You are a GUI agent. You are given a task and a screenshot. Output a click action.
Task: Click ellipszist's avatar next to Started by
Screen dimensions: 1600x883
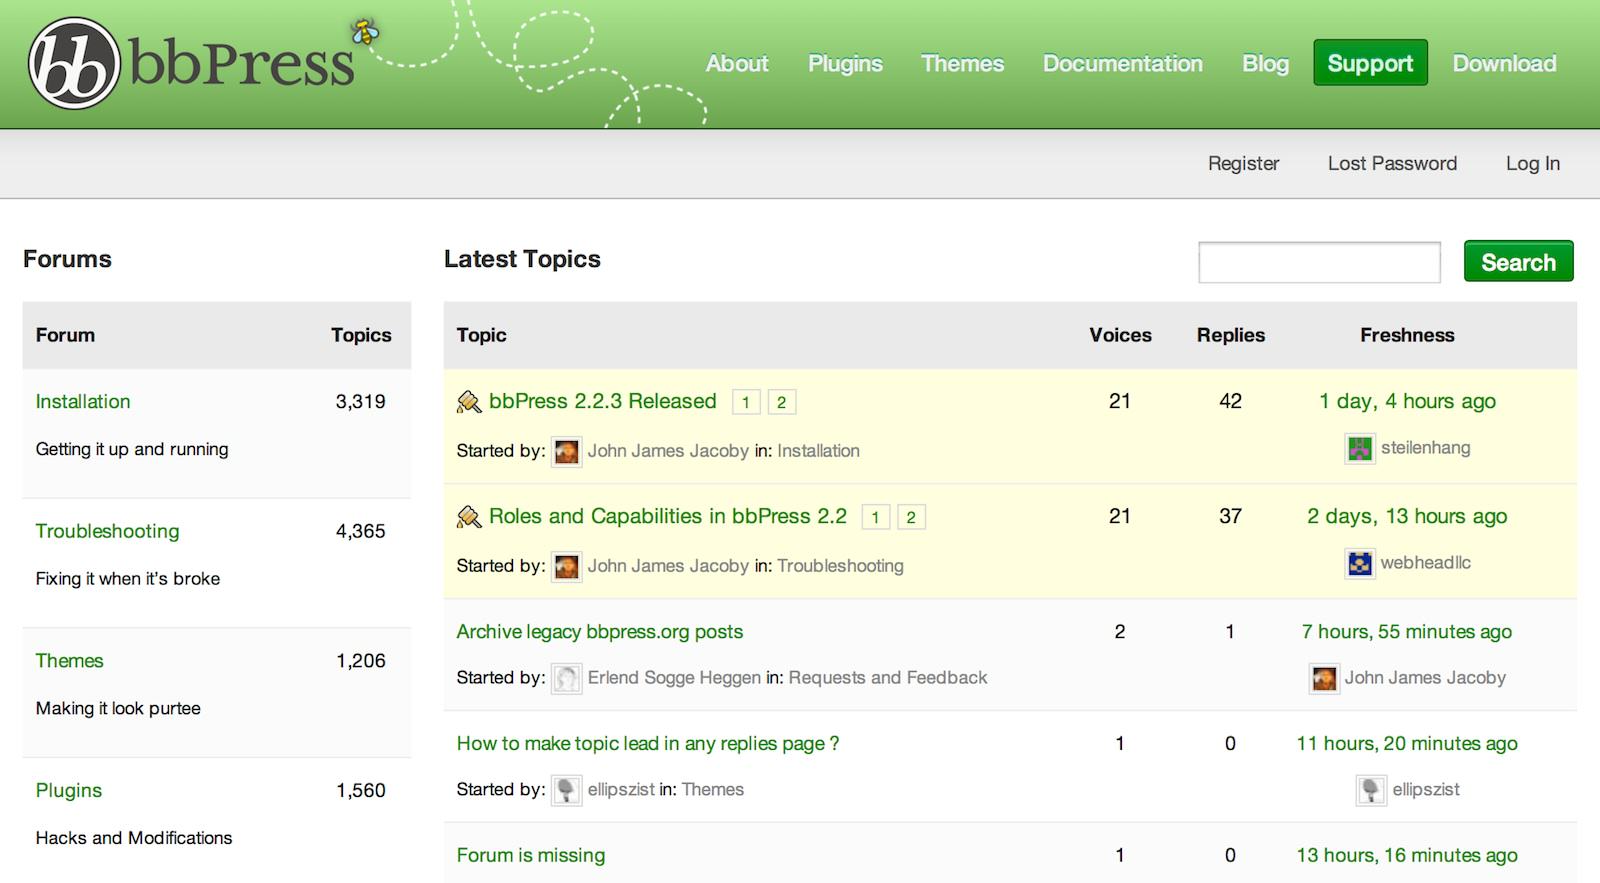tap(567, 790)
